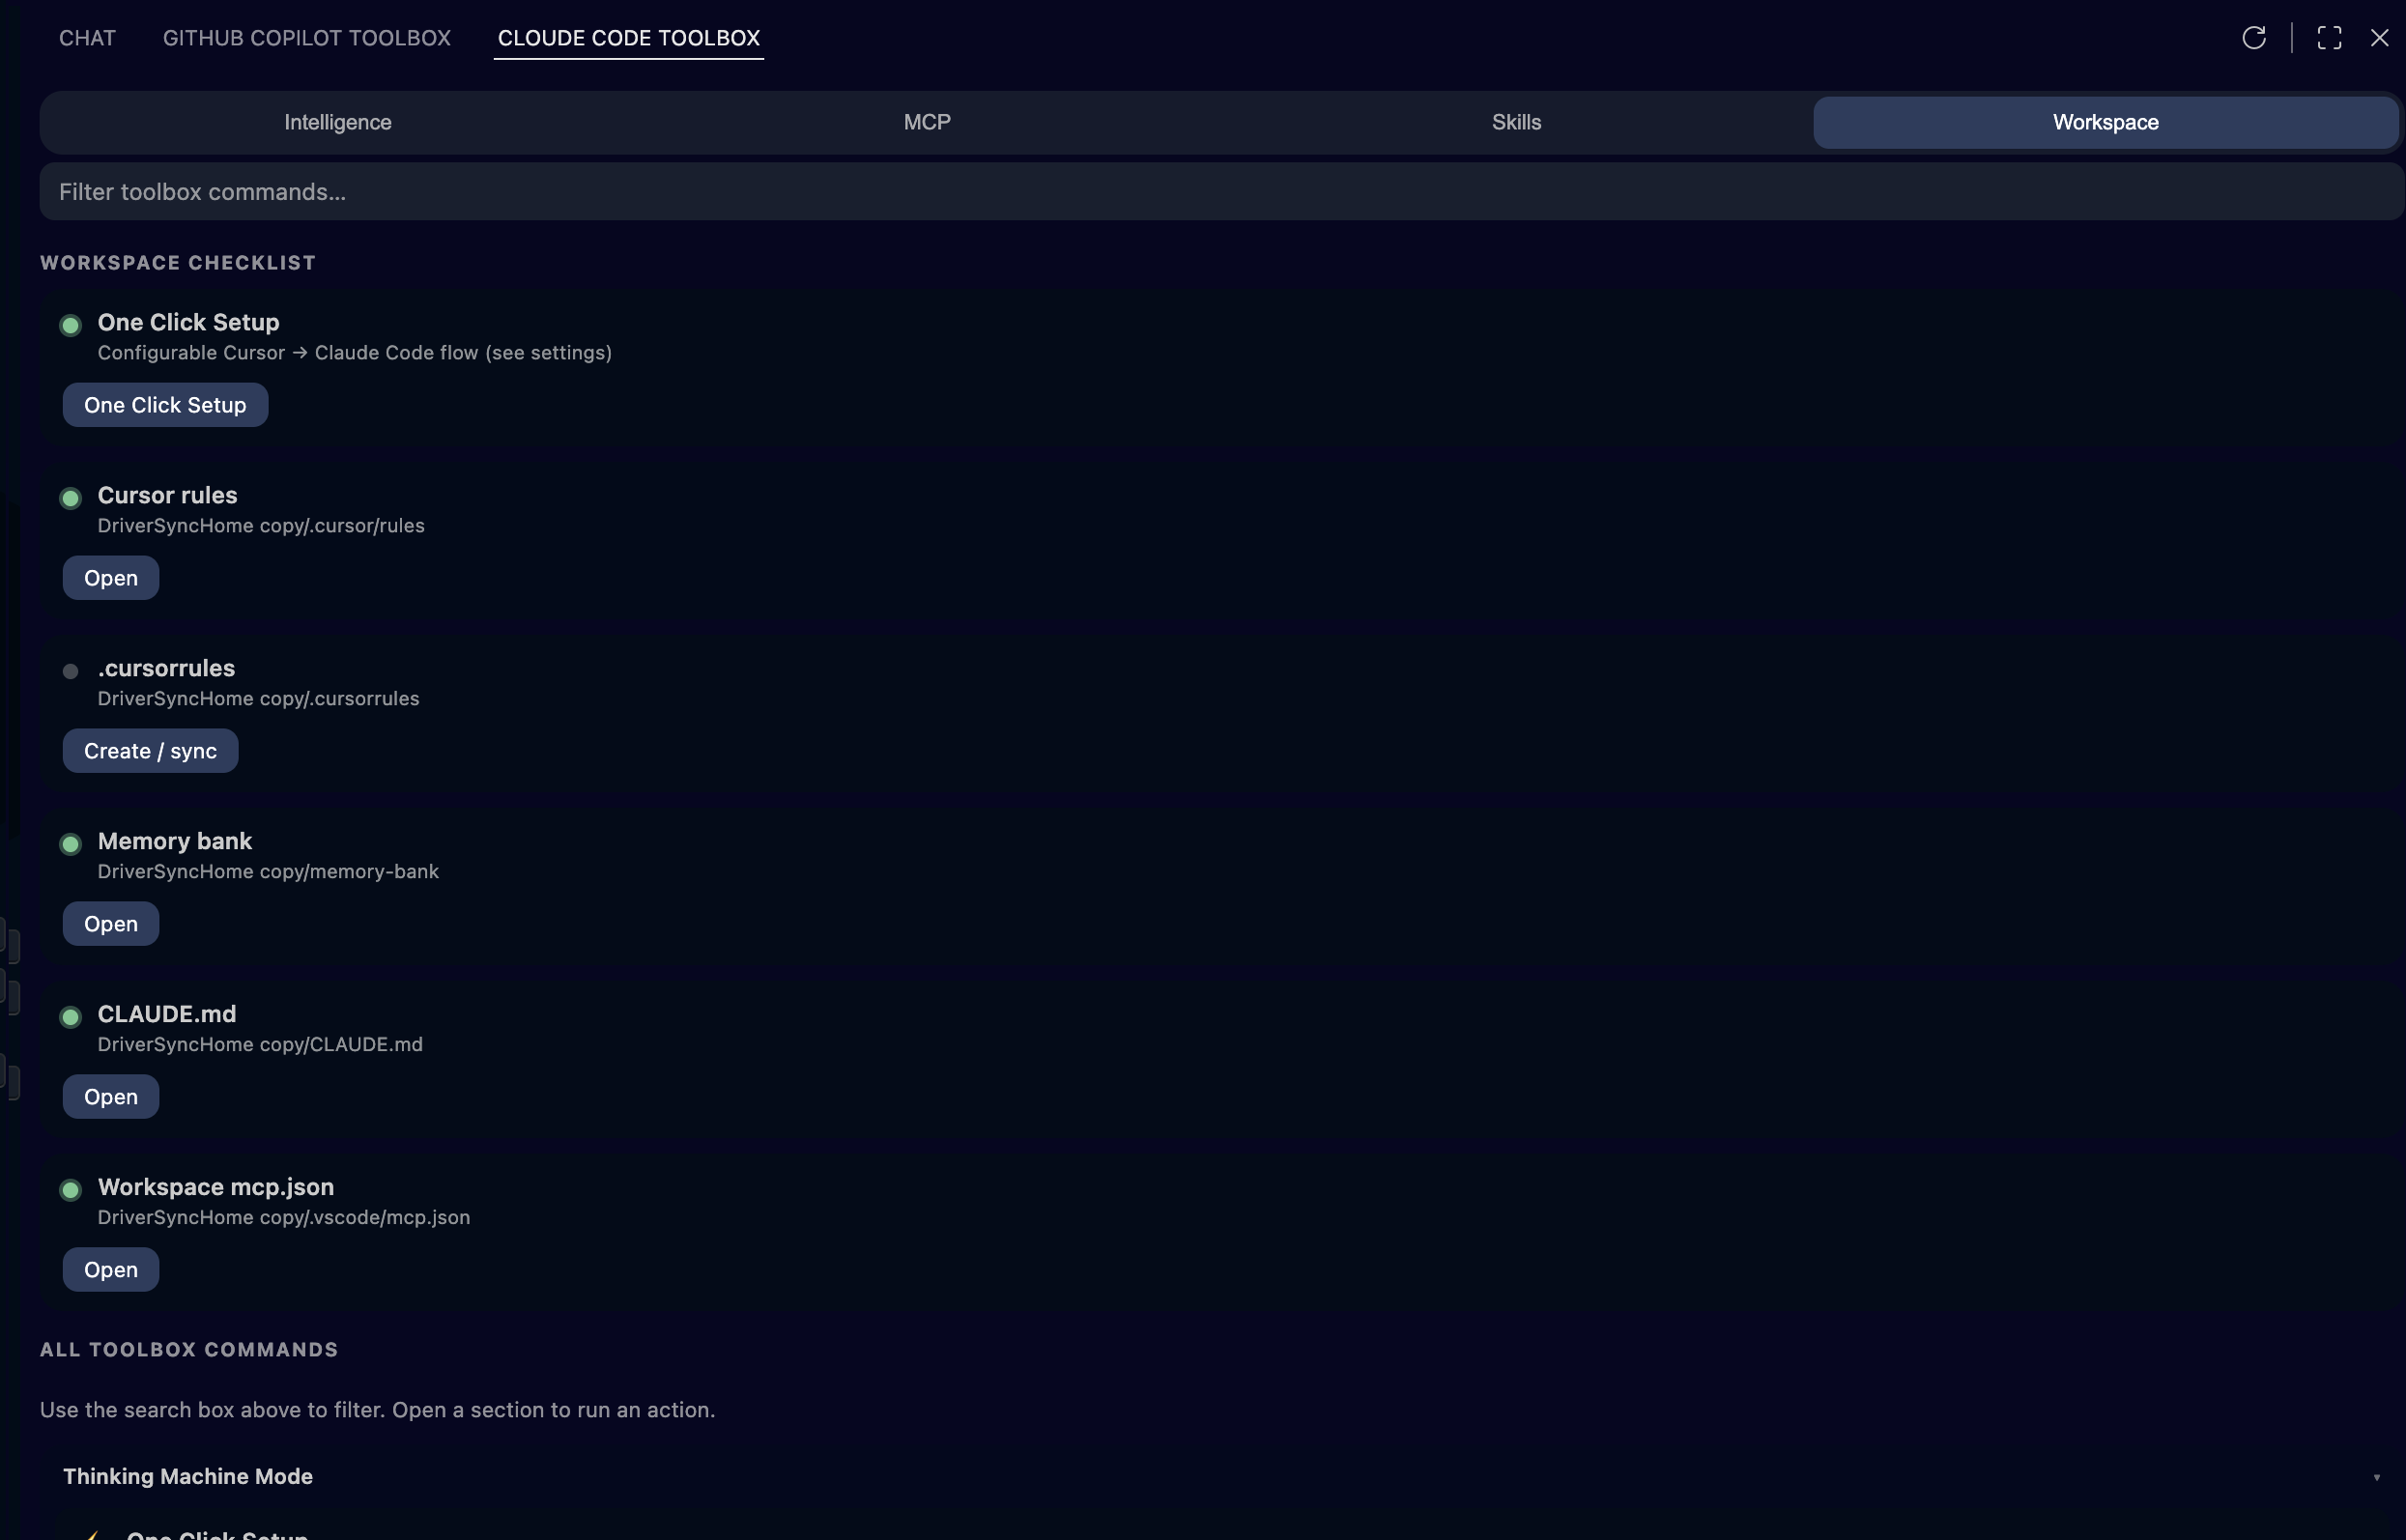This screenshot has width=2406, height=1540.
Task: Click the green status dot beside Memory bank
Action: click(70, 844)
